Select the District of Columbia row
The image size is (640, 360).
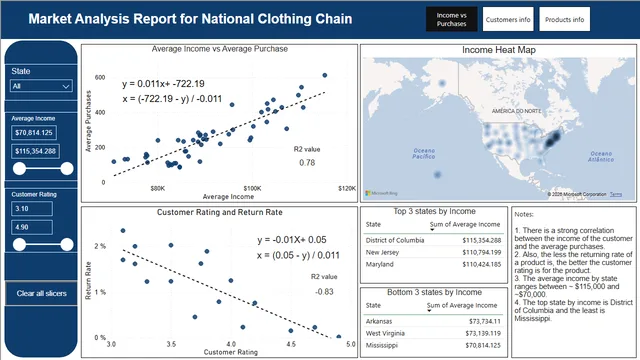433,240
